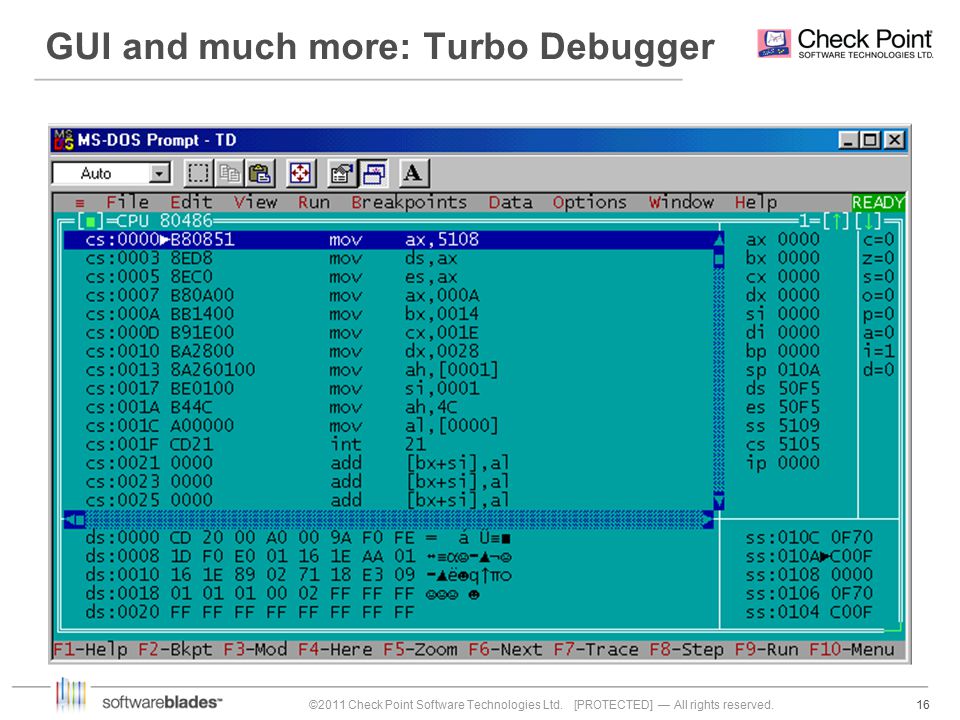
Task: Select the i=1 interrupt flag
Action: (879, 351)
